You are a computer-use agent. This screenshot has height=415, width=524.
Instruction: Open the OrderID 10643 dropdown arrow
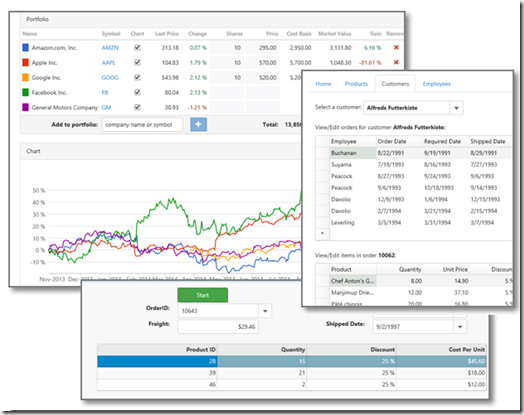265,311
